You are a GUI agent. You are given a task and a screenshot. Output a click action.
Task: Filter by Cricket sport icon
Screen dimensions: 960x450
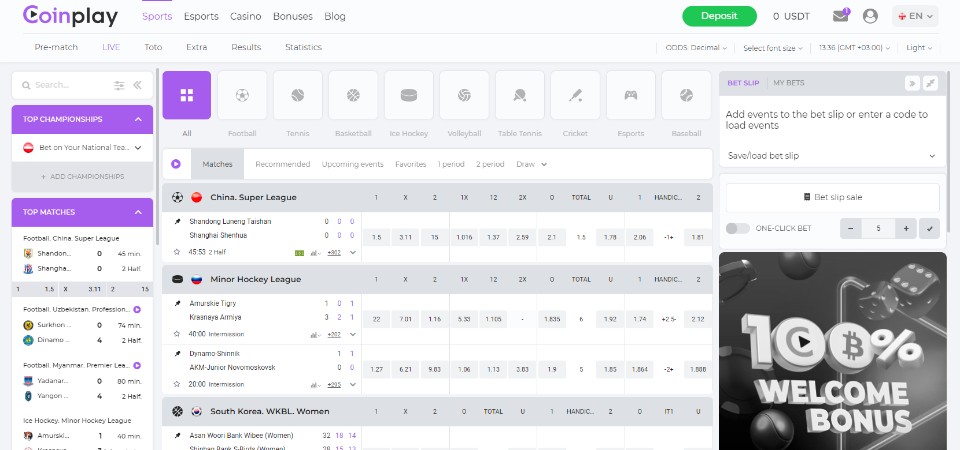tap(576, 95)
